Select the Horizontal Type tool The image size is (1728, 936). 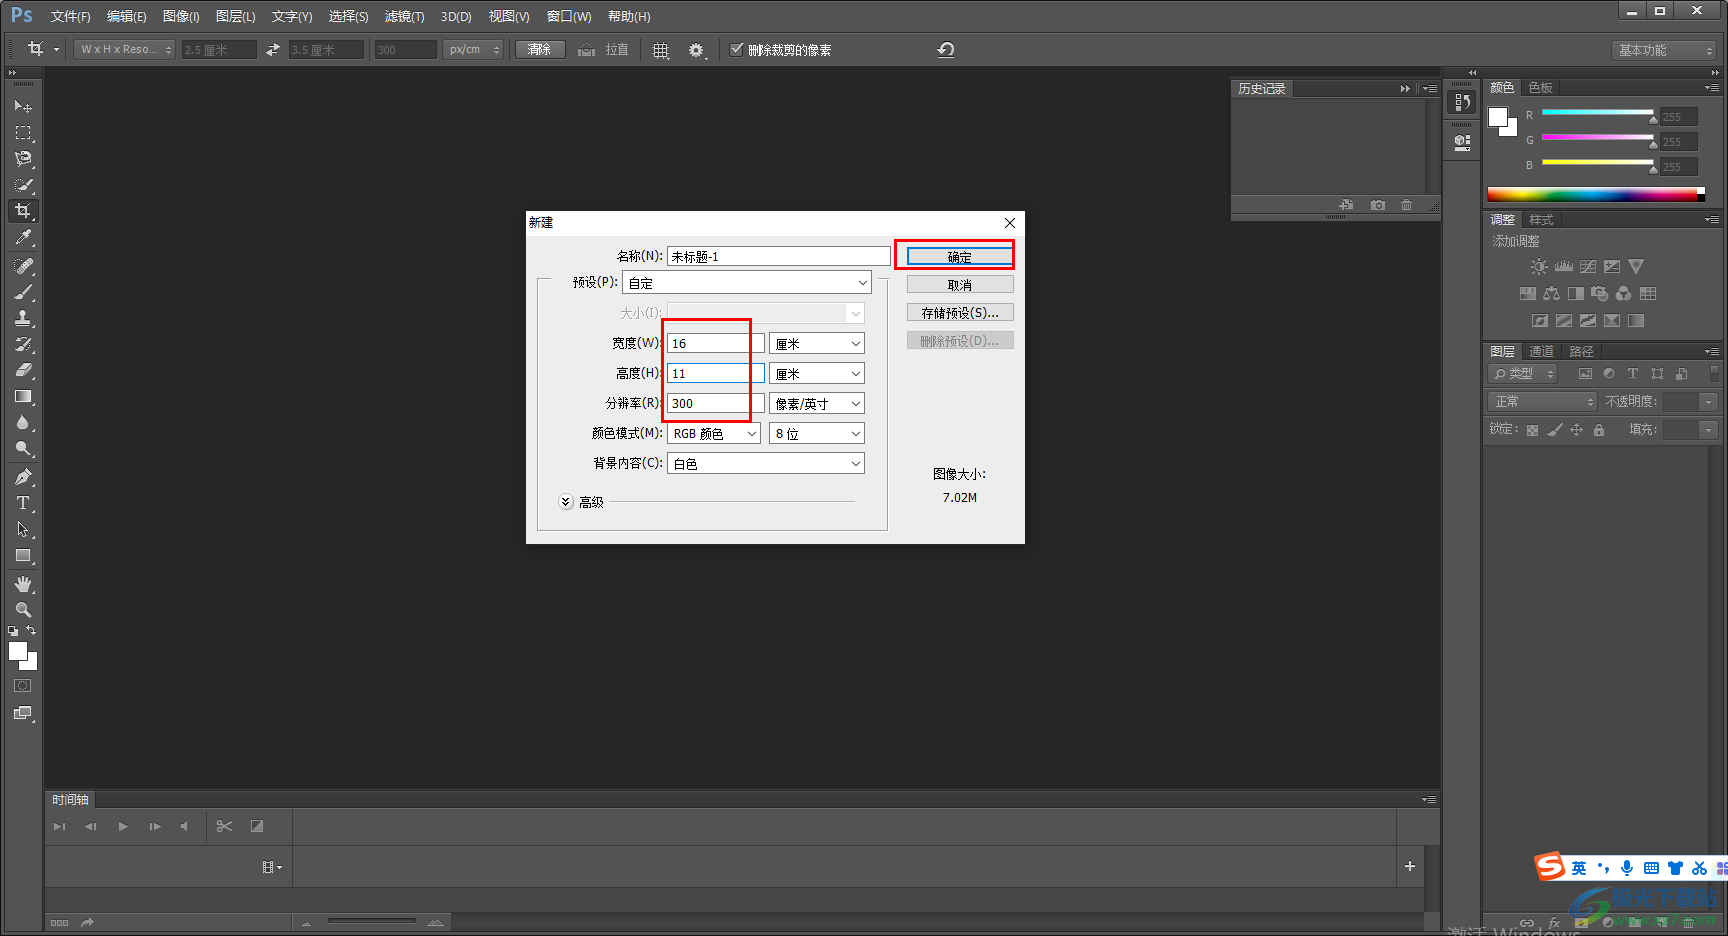click(23, 503)
